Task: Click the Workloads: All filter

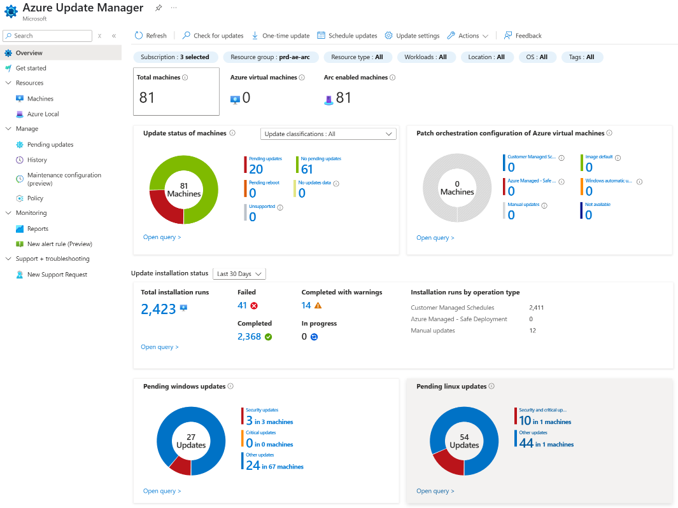Action: coord(425,57)
